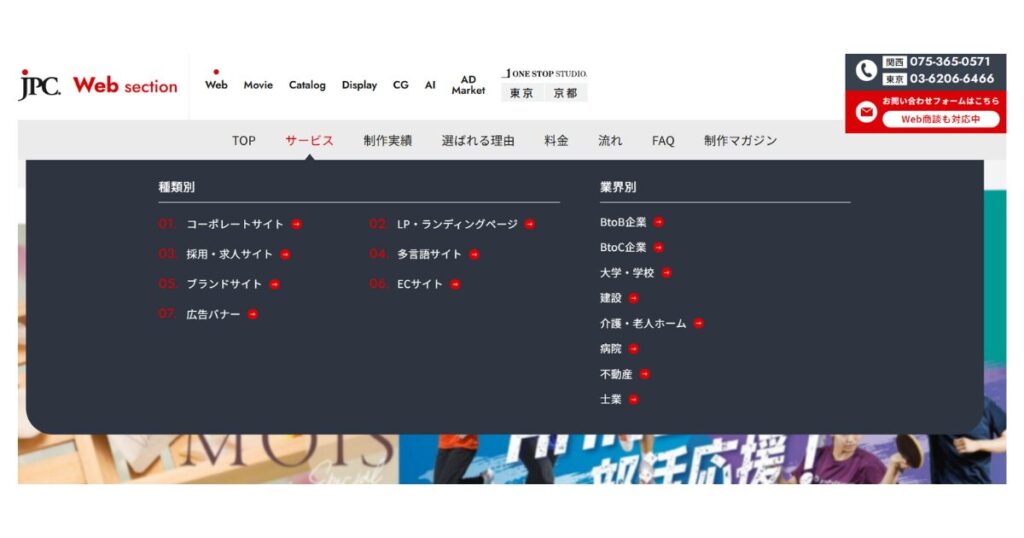Select 東京 under One Stop Studio
Screen dimensions: 1024x538
(521, 93)
